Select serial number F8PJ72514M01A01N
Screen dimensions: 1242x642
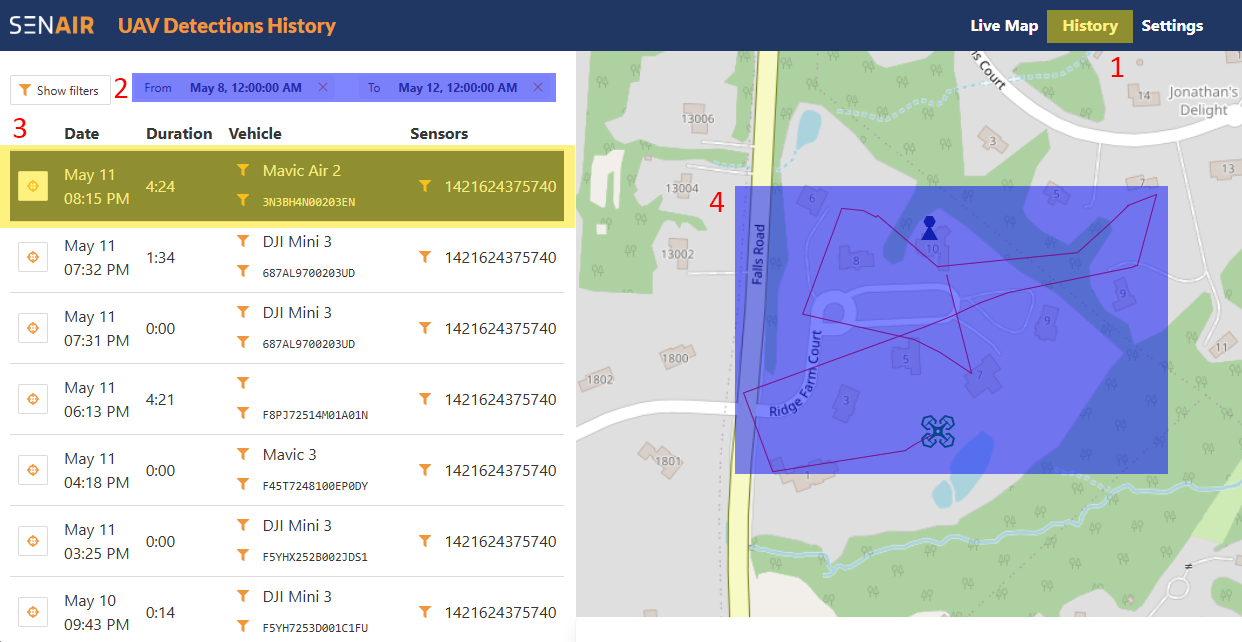(x=315, y=415)
